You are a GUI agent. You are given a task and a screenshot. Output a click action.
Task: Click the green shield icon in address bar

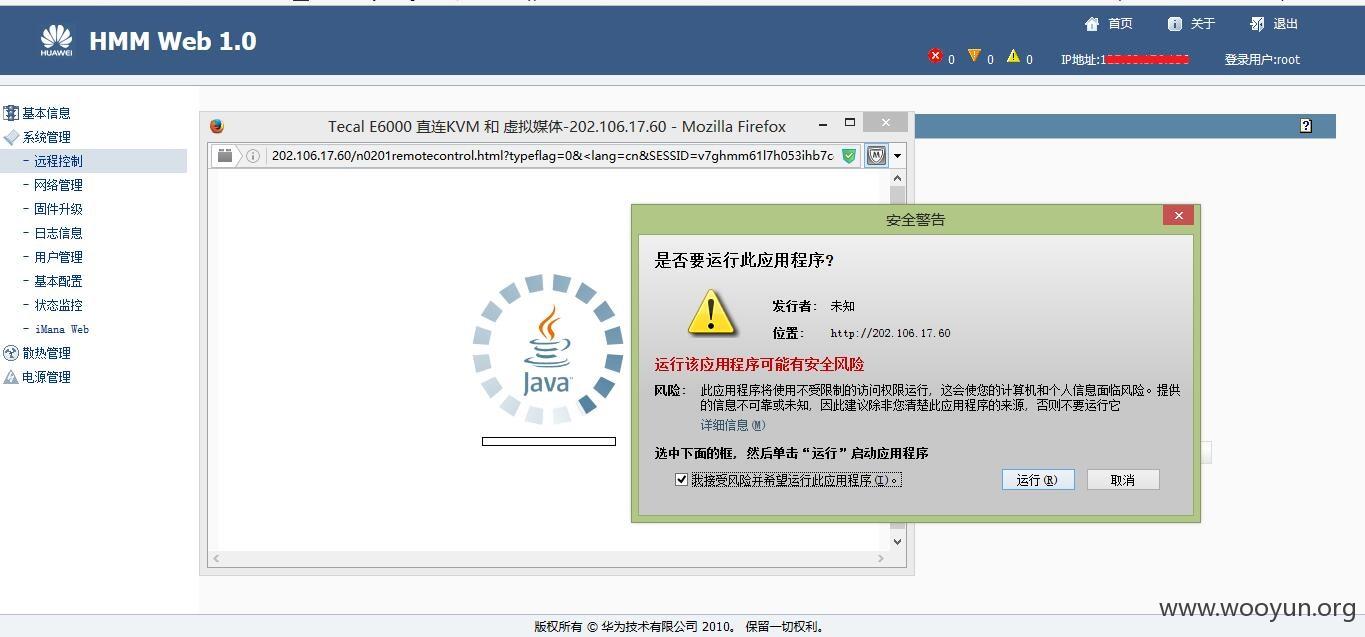coord(848,155)
